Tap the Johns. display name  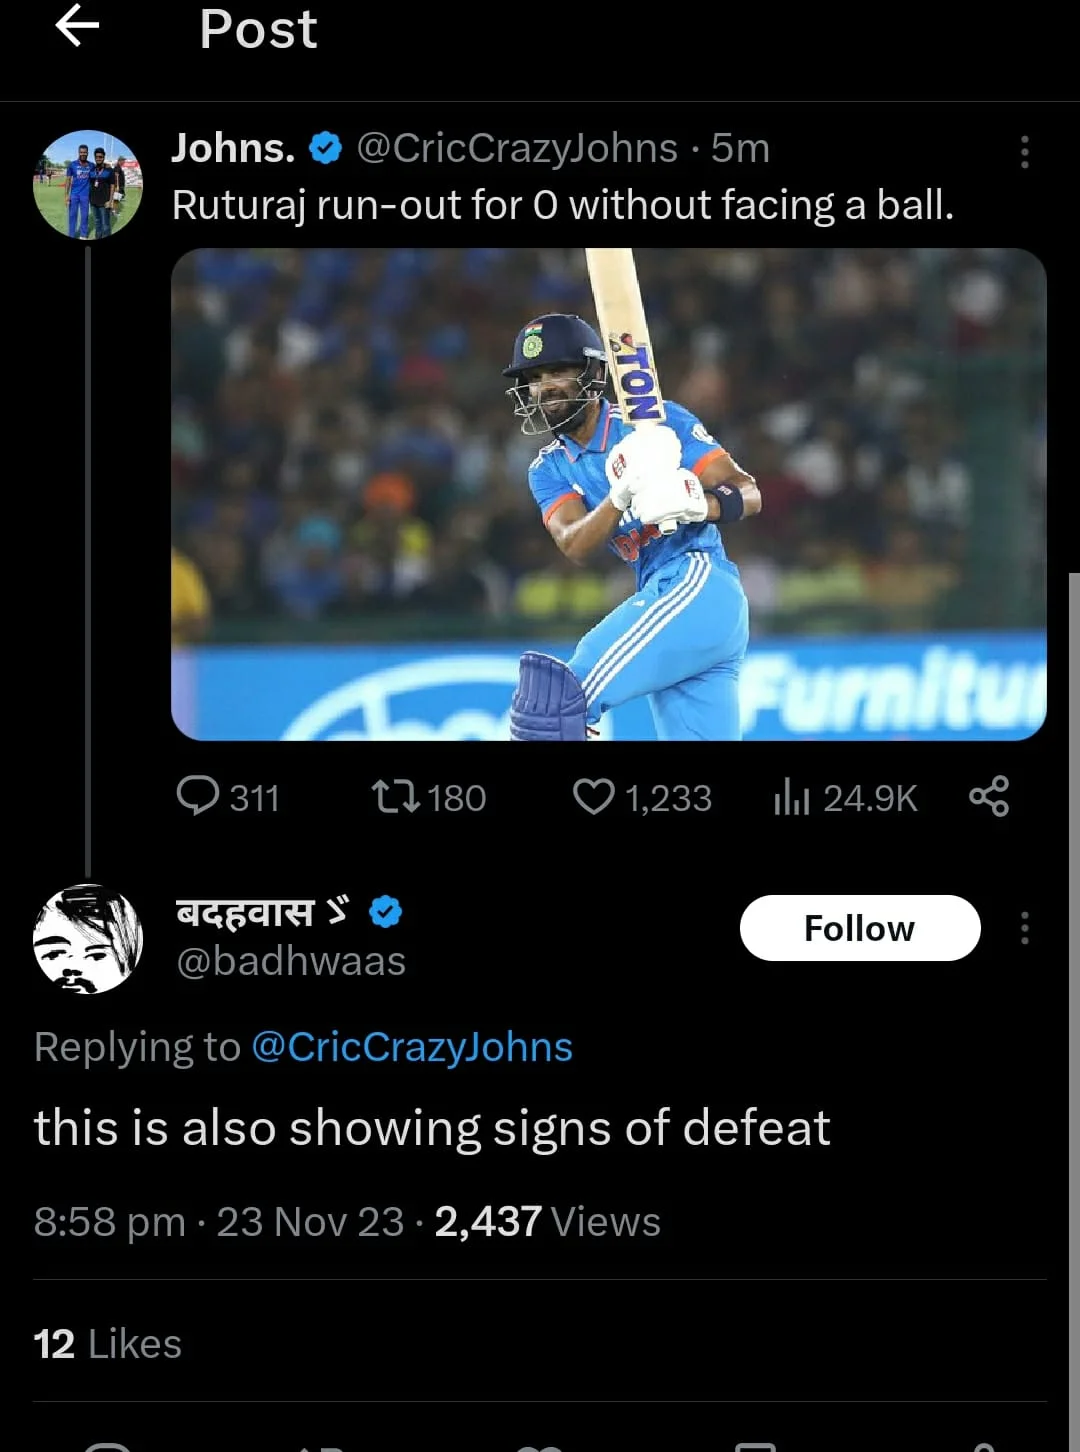pyautogui.click(x=233, y=148)
